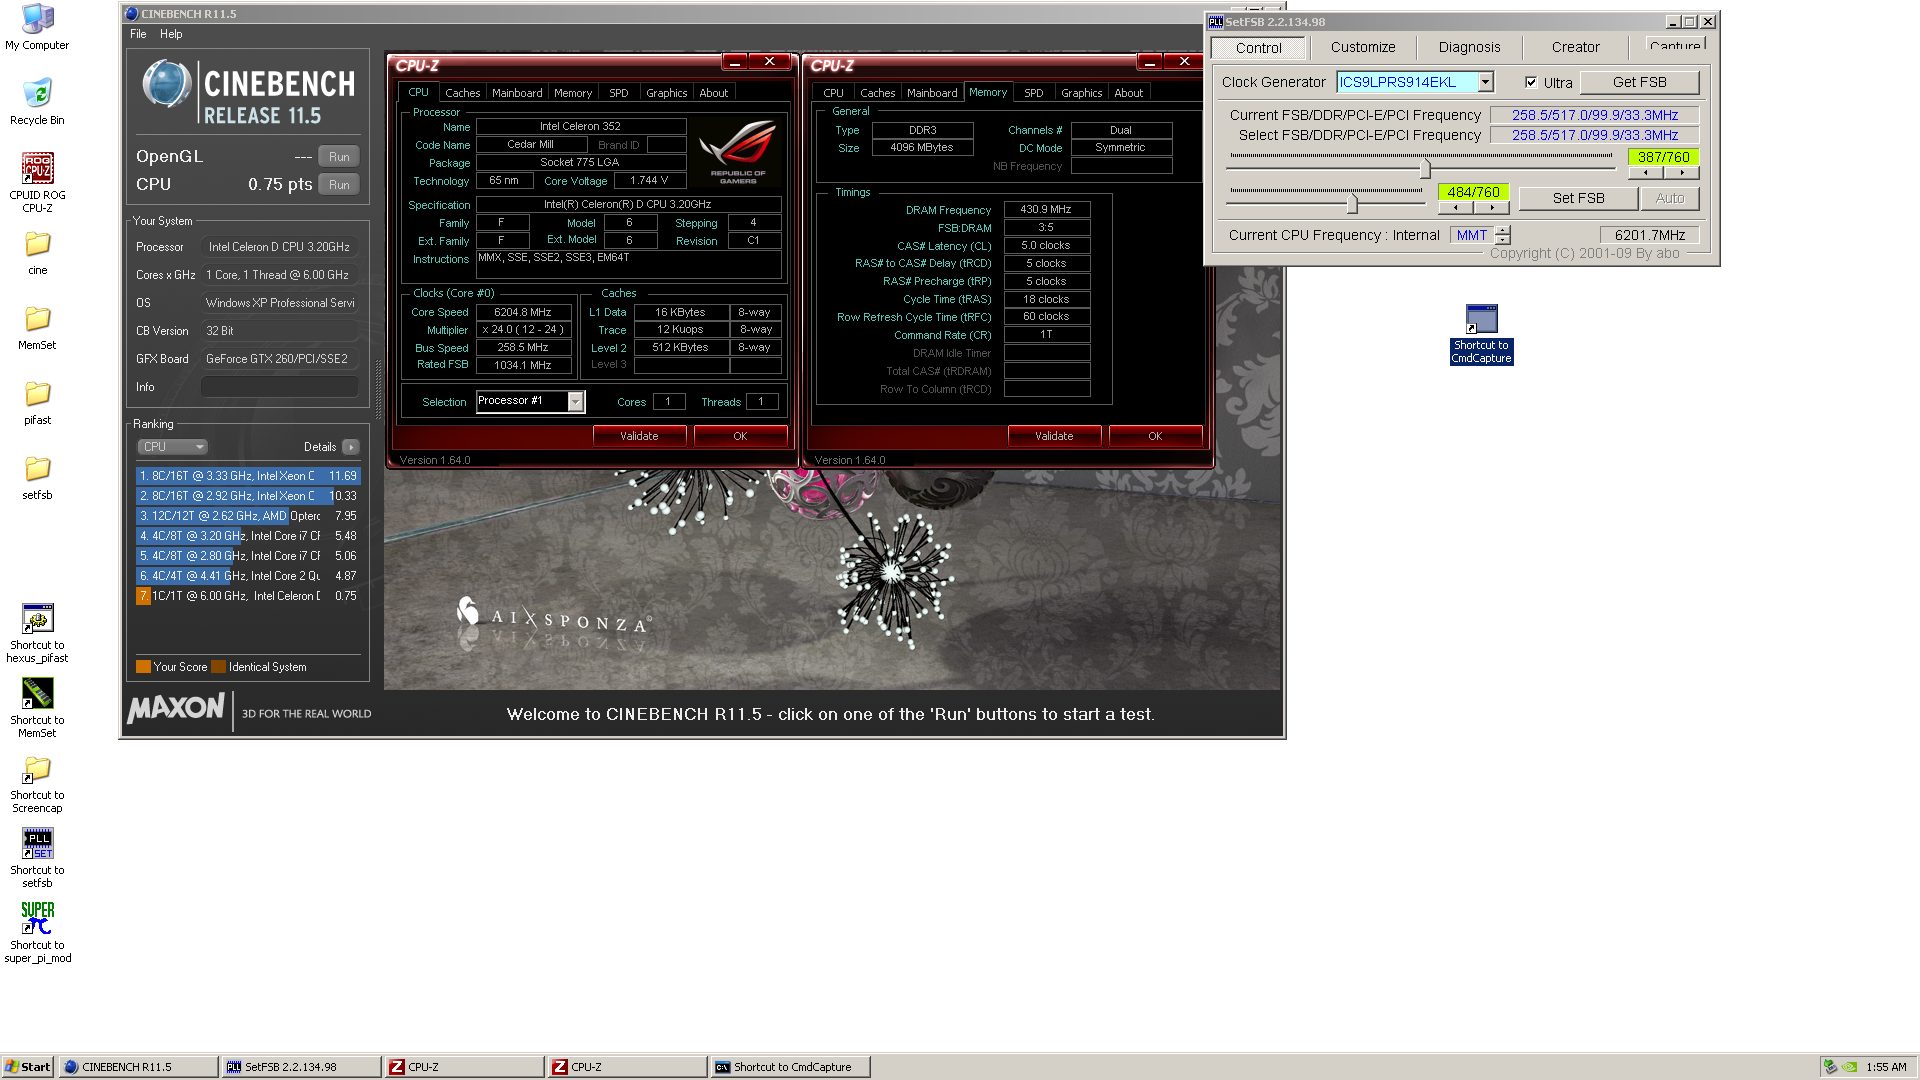Open the setfsb folder on desktop
Viewport: 1920px width, 1080px height.
(x=37, y=477)
